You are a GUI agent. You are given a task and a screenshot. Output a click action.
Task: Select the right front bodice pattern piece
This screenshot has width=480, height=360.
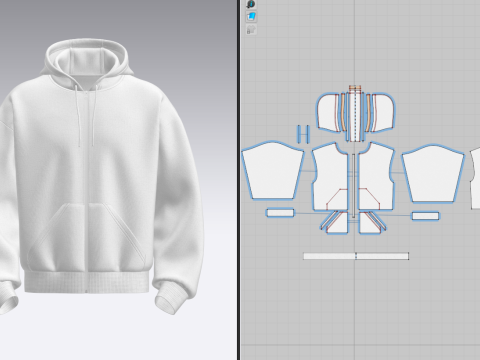[376, 178]
